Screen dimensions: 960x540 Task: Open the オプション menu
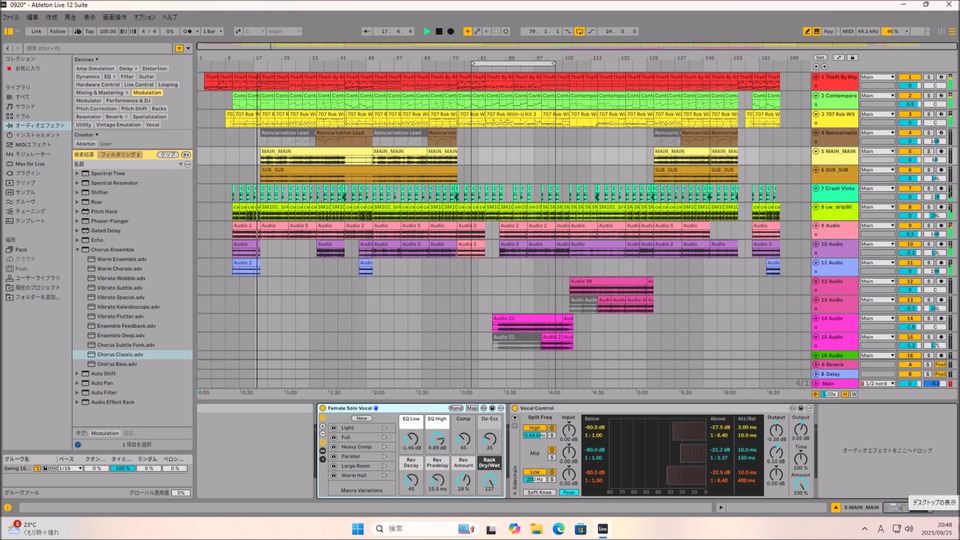pos(144,17)
